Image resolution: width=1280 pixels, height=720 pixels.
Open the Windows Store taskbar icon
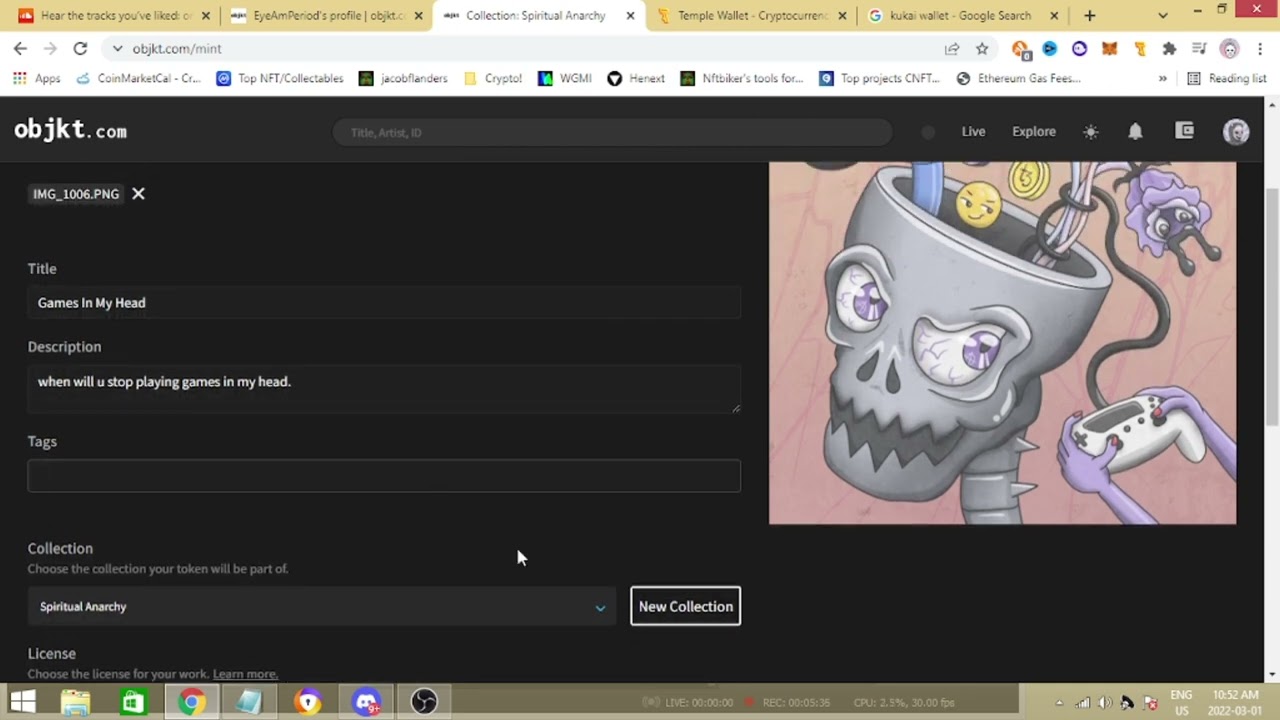[x=132, y=701]
